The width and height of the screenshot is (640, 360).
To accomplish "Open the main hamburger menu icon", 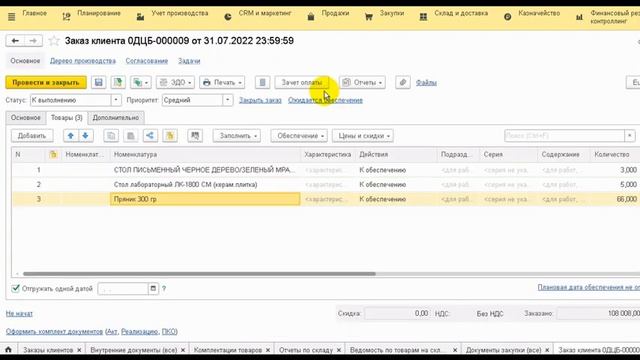I will pos(11,17).
